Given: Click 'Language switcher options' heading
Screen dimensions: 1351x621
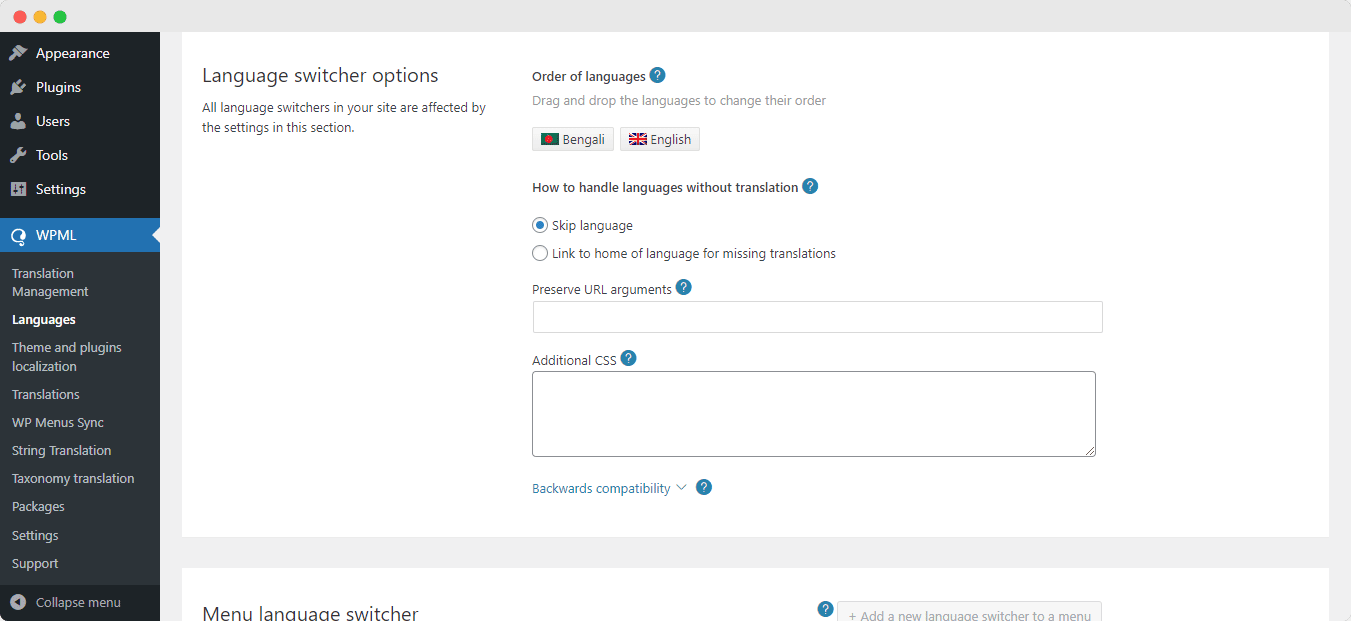Looking at the screenshot, I should pyautogui.click(x=320, y=76).
